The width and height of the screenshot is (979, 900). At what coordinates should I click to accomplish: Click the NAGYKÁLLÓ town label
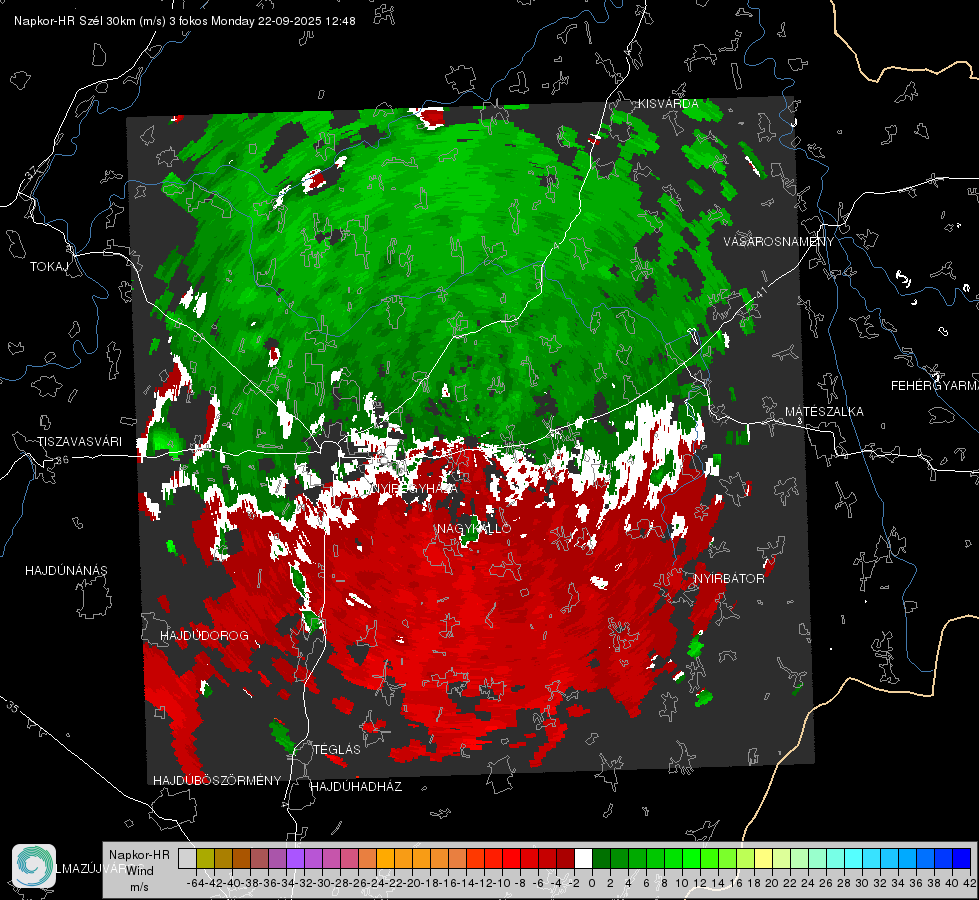tap(474, 528)
